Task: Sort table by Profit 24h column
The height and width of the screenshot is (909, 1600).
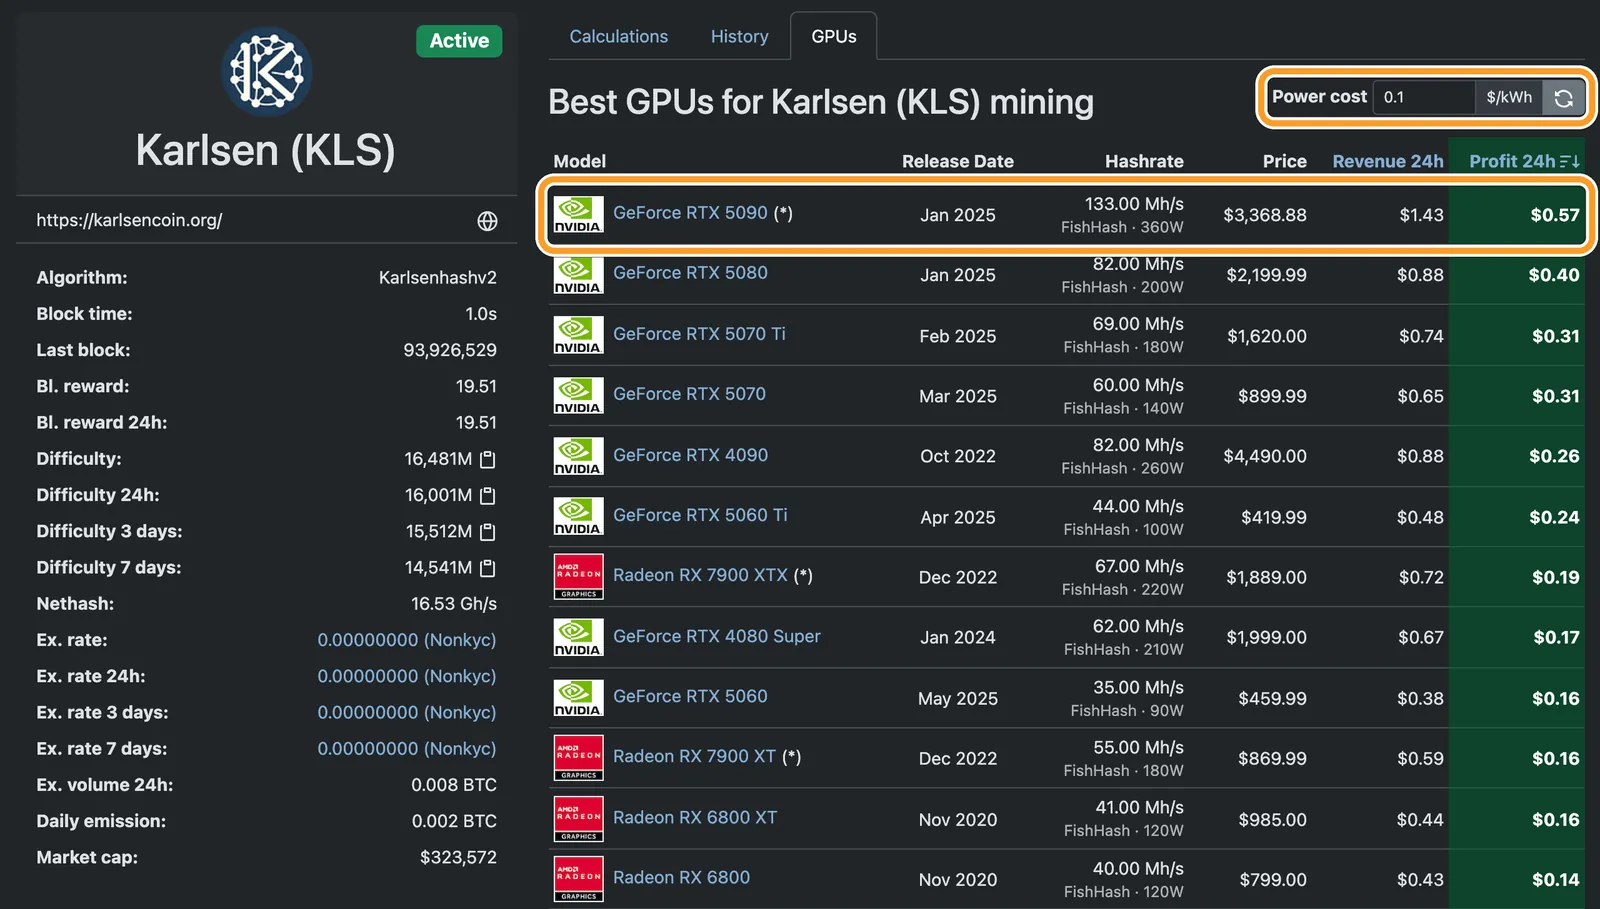Action: 1523,161
